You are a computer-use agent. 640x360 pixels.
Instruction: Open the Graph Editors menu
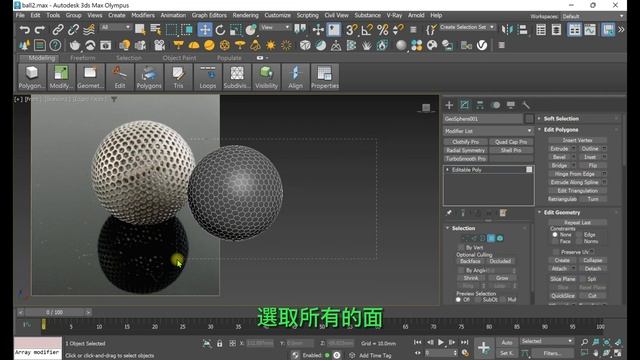coord(209,15)
